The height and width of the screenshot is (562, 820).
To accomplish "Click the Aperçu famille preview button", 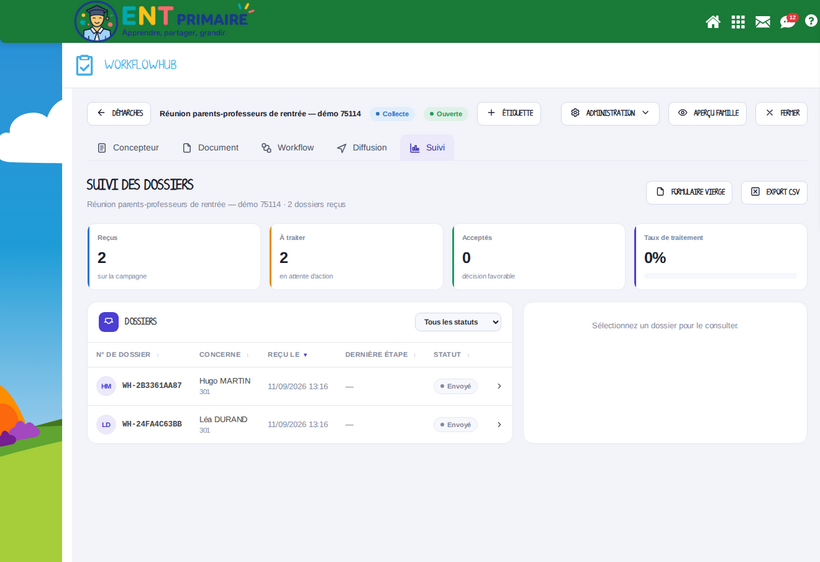I will point(708,113).
